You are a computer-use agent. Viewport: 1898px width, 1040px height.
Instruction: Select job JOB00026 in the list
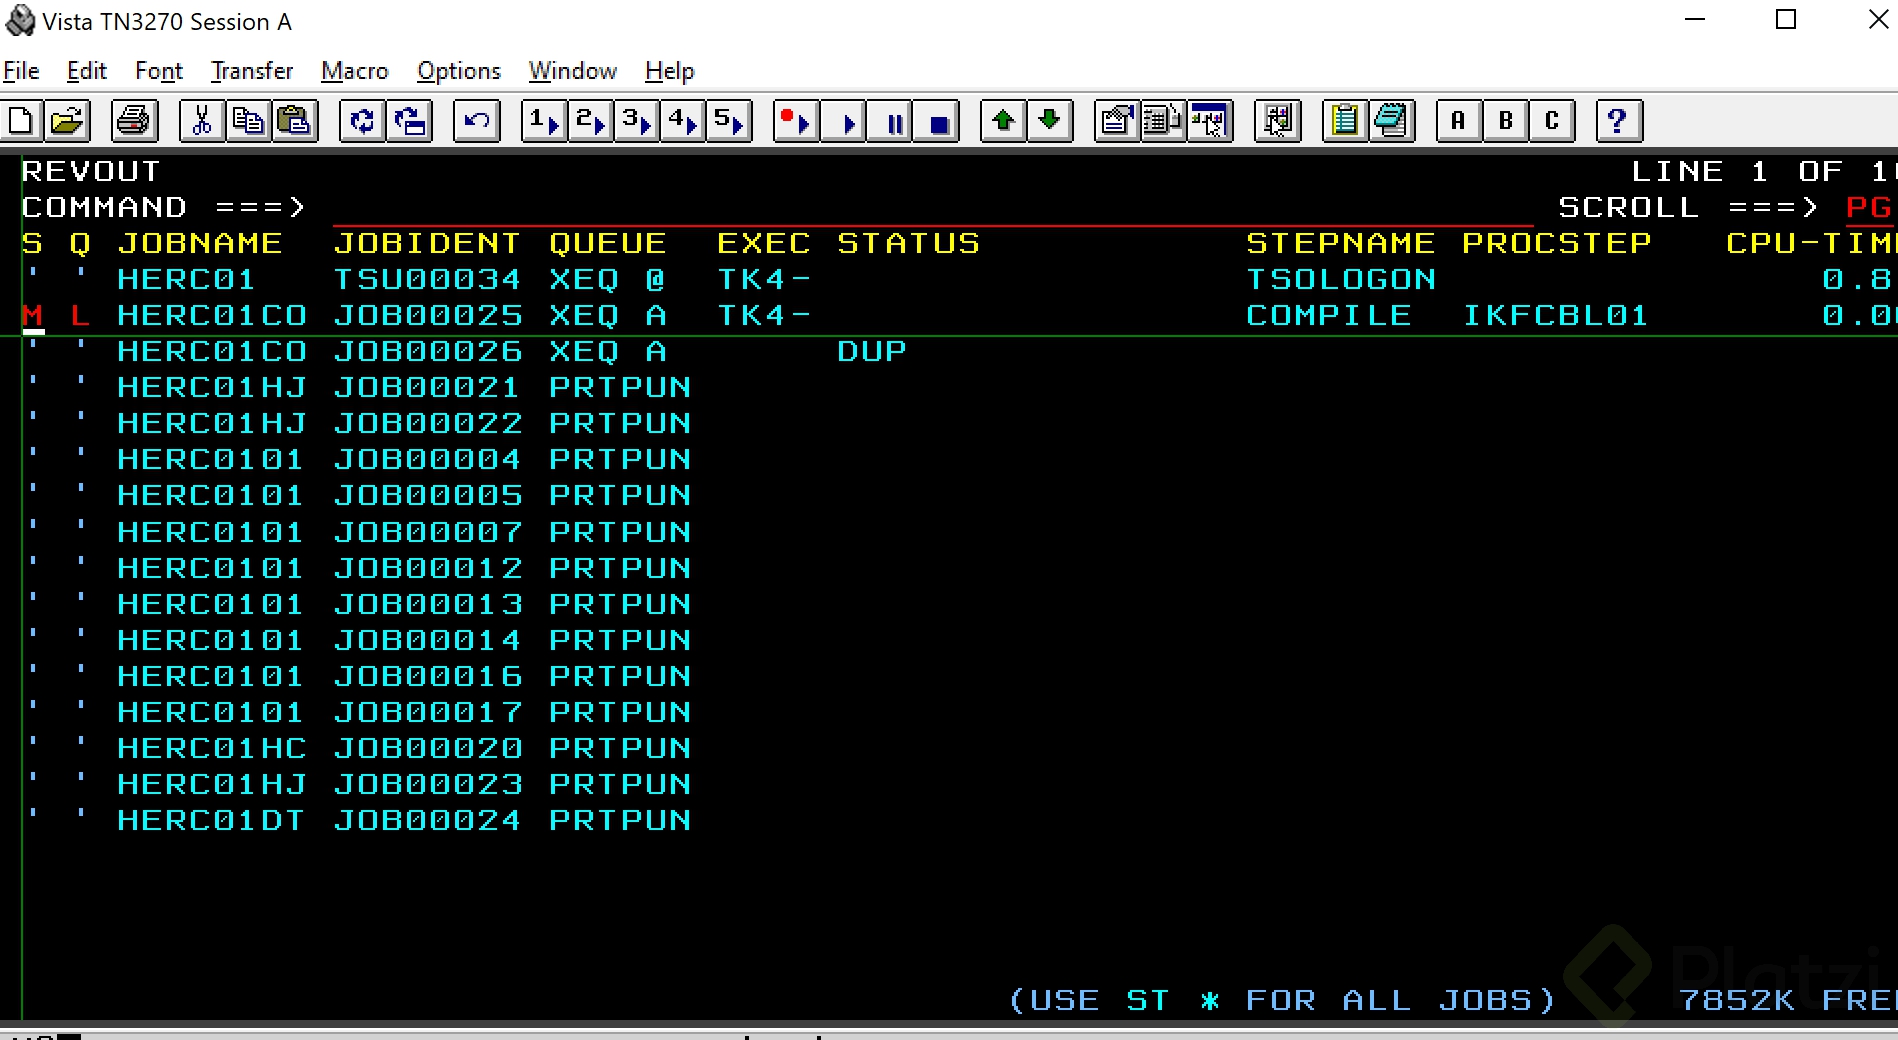(427, 352)
